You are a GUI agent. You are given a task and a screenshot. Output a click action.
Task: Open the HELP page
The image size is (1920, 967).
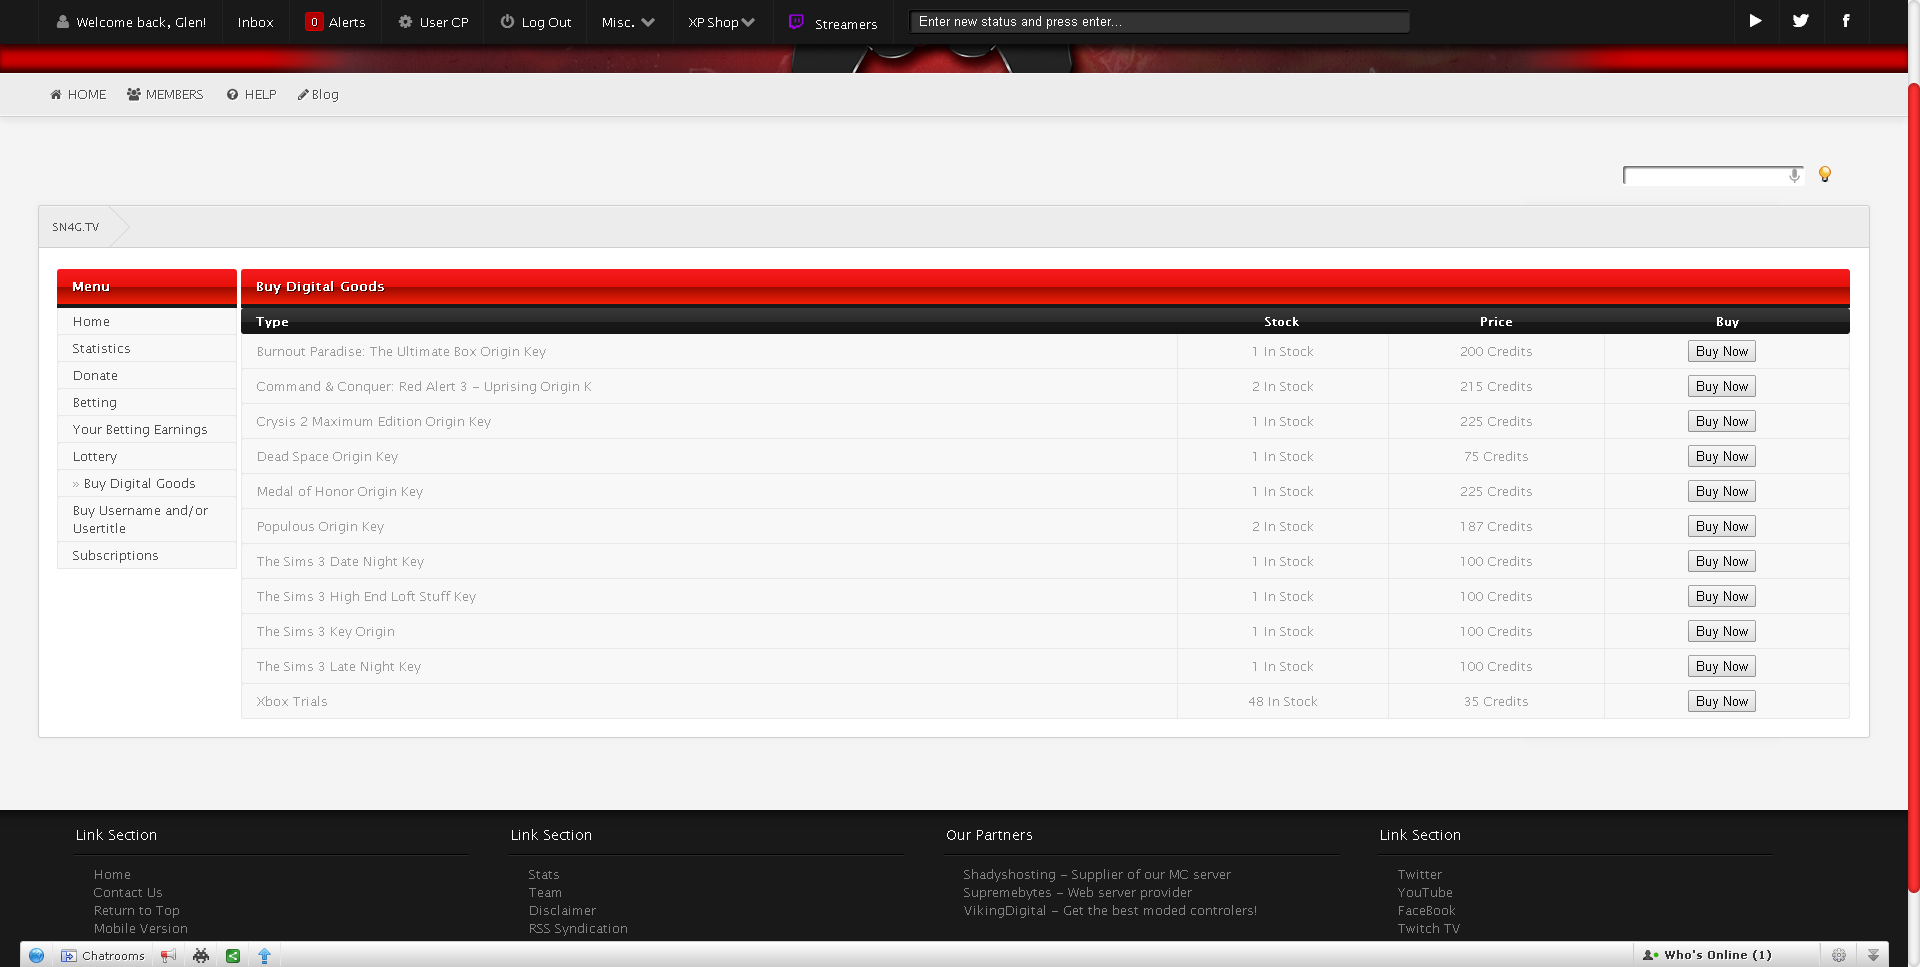251,95
